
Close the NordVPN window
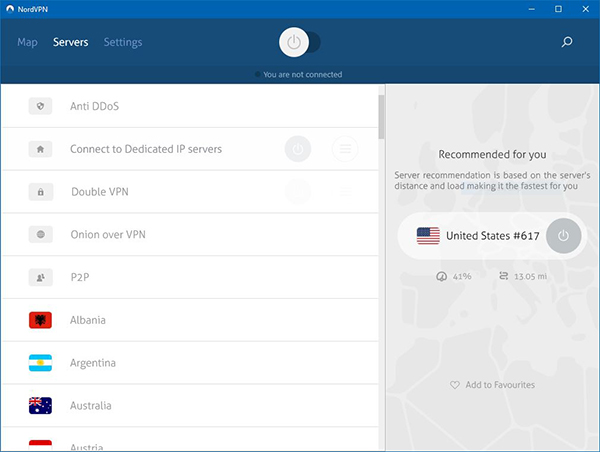(585, 9)
